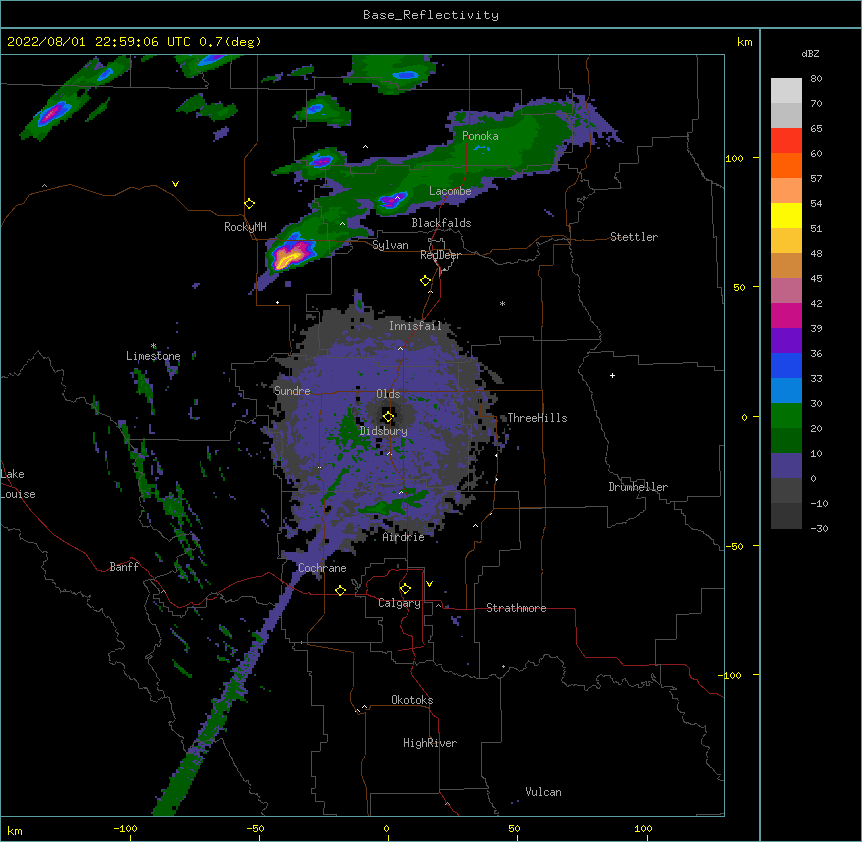862x842 pixels.
Task: Click the white plus marker east of ThreeHills
Action: 612,375
